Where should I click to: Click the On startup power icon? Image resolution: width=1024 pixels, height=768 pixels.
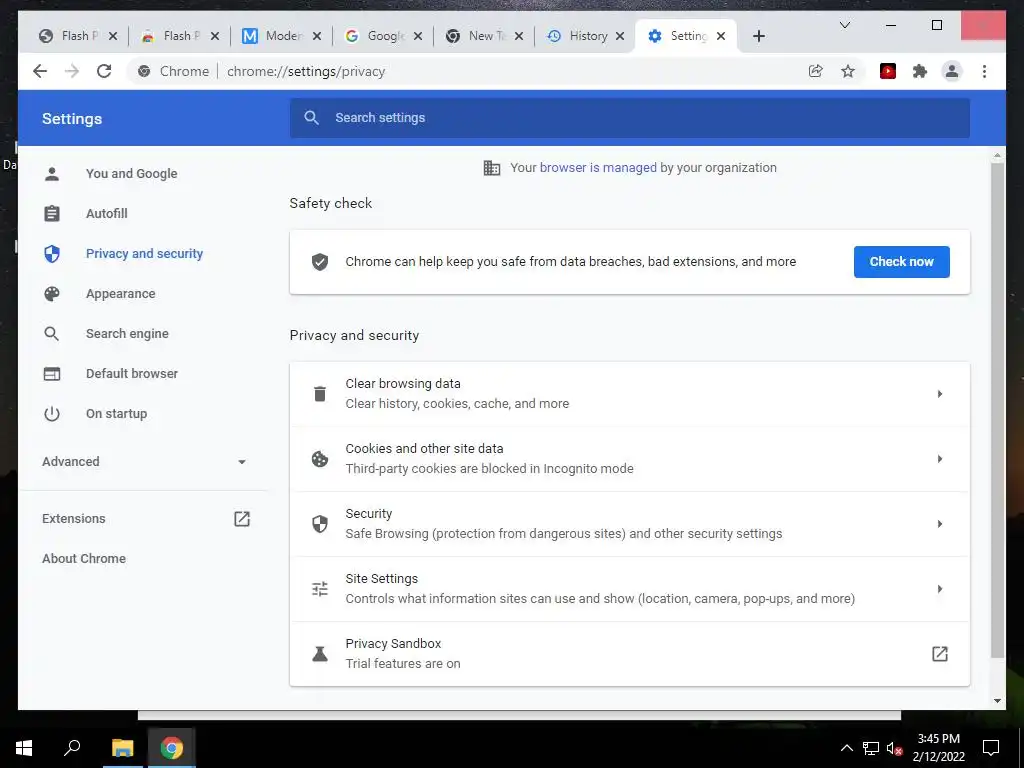tap(52, 413)
